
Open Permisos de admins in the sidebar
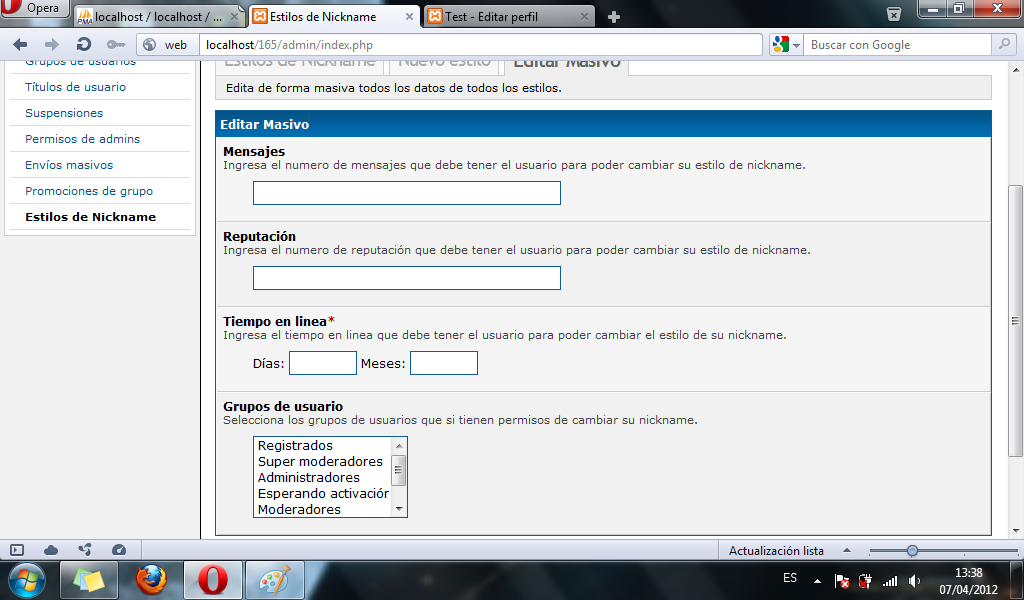point(82,139)
